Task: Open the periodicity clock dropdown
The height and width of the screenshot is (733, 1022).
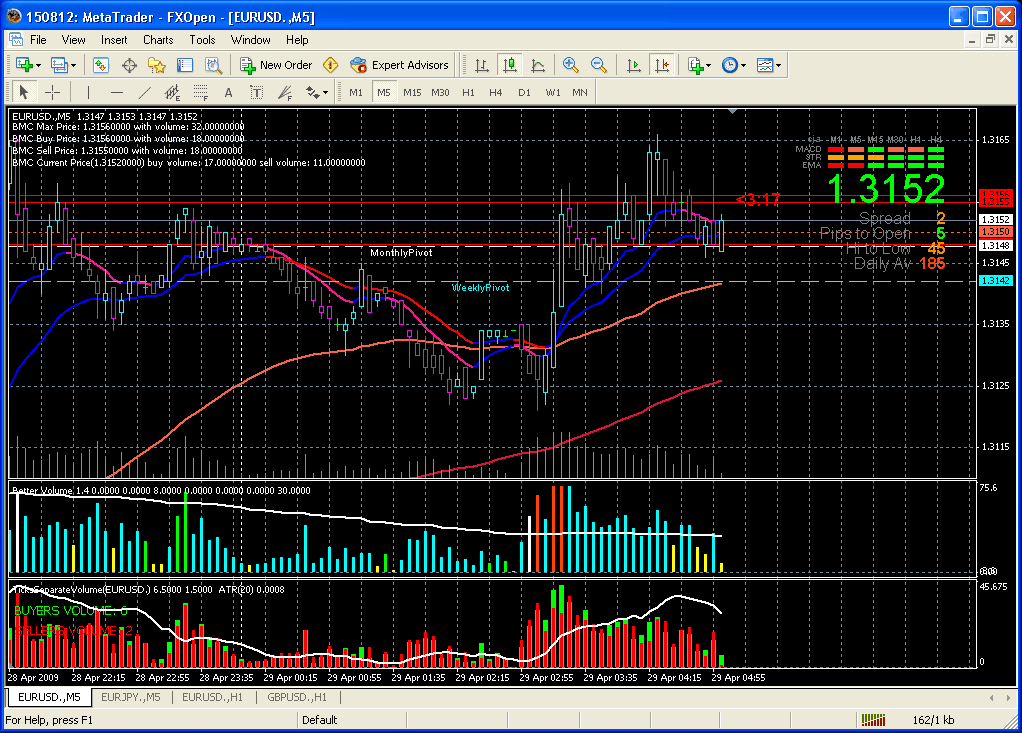Action: point(741,65)
